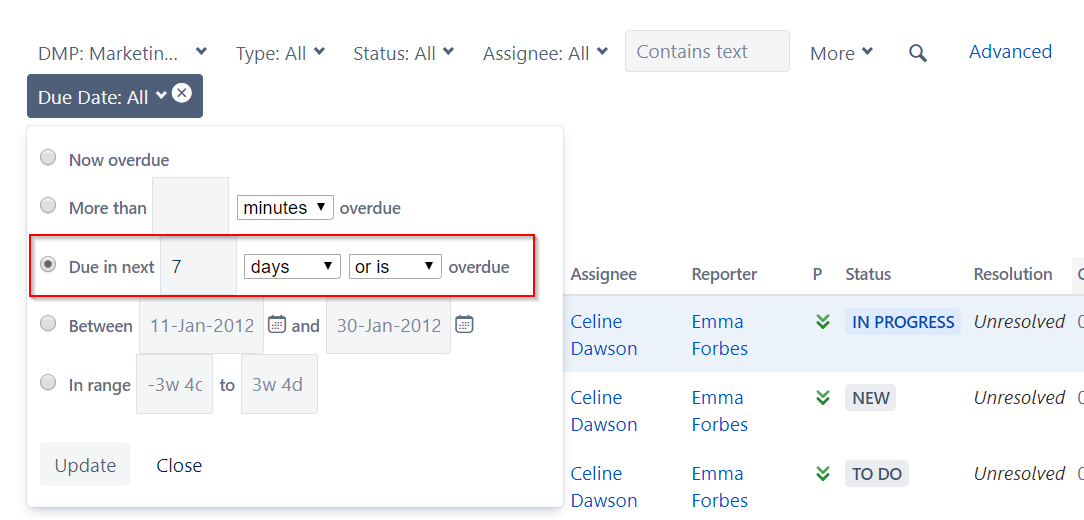Click the priority icon in the IN PROGRESS row
Viewport: 1084px width, 520px height.
[x=822, y=322]
